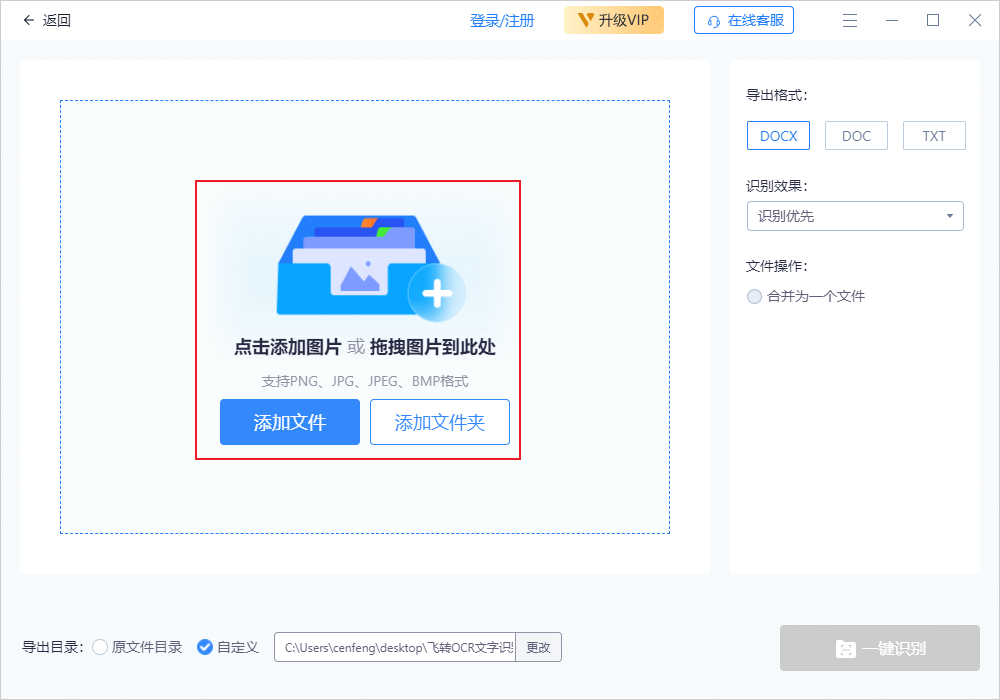This screenshot has height=700, width=1000.
Task: Click the 添加文件 button
Action: point(290,422)
